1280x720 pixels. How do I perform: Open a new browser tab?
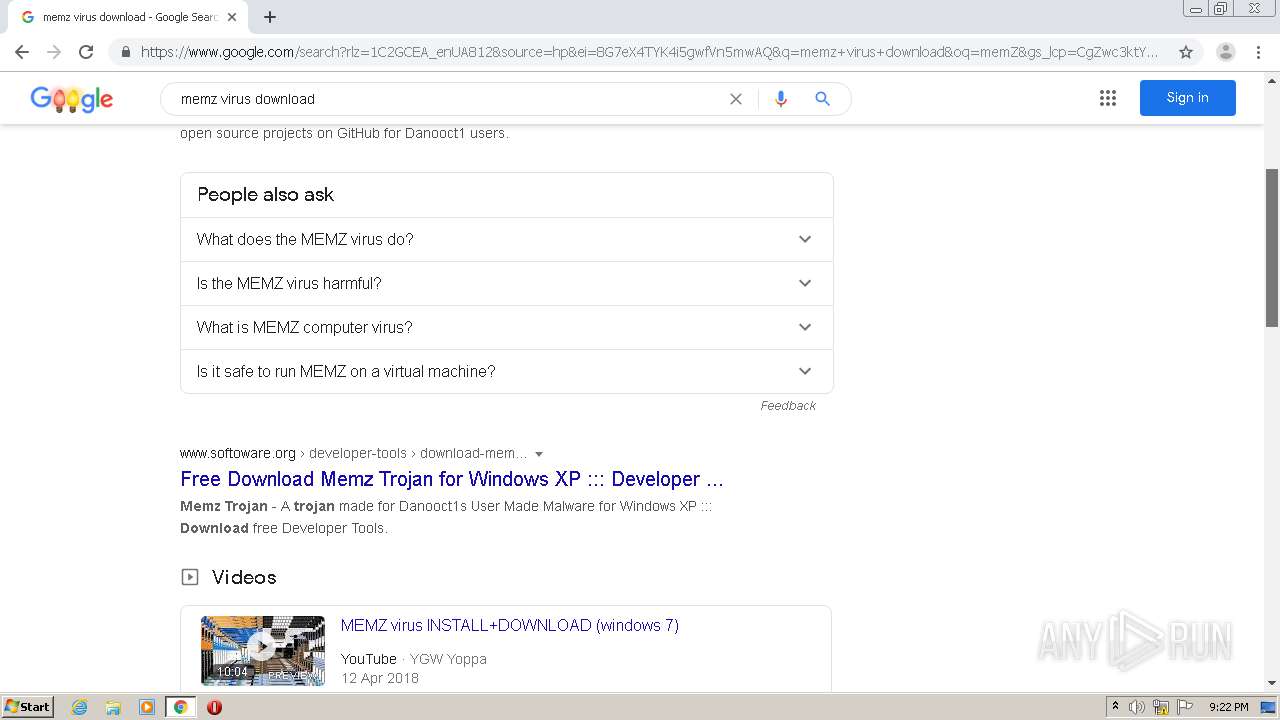point(270,17)
